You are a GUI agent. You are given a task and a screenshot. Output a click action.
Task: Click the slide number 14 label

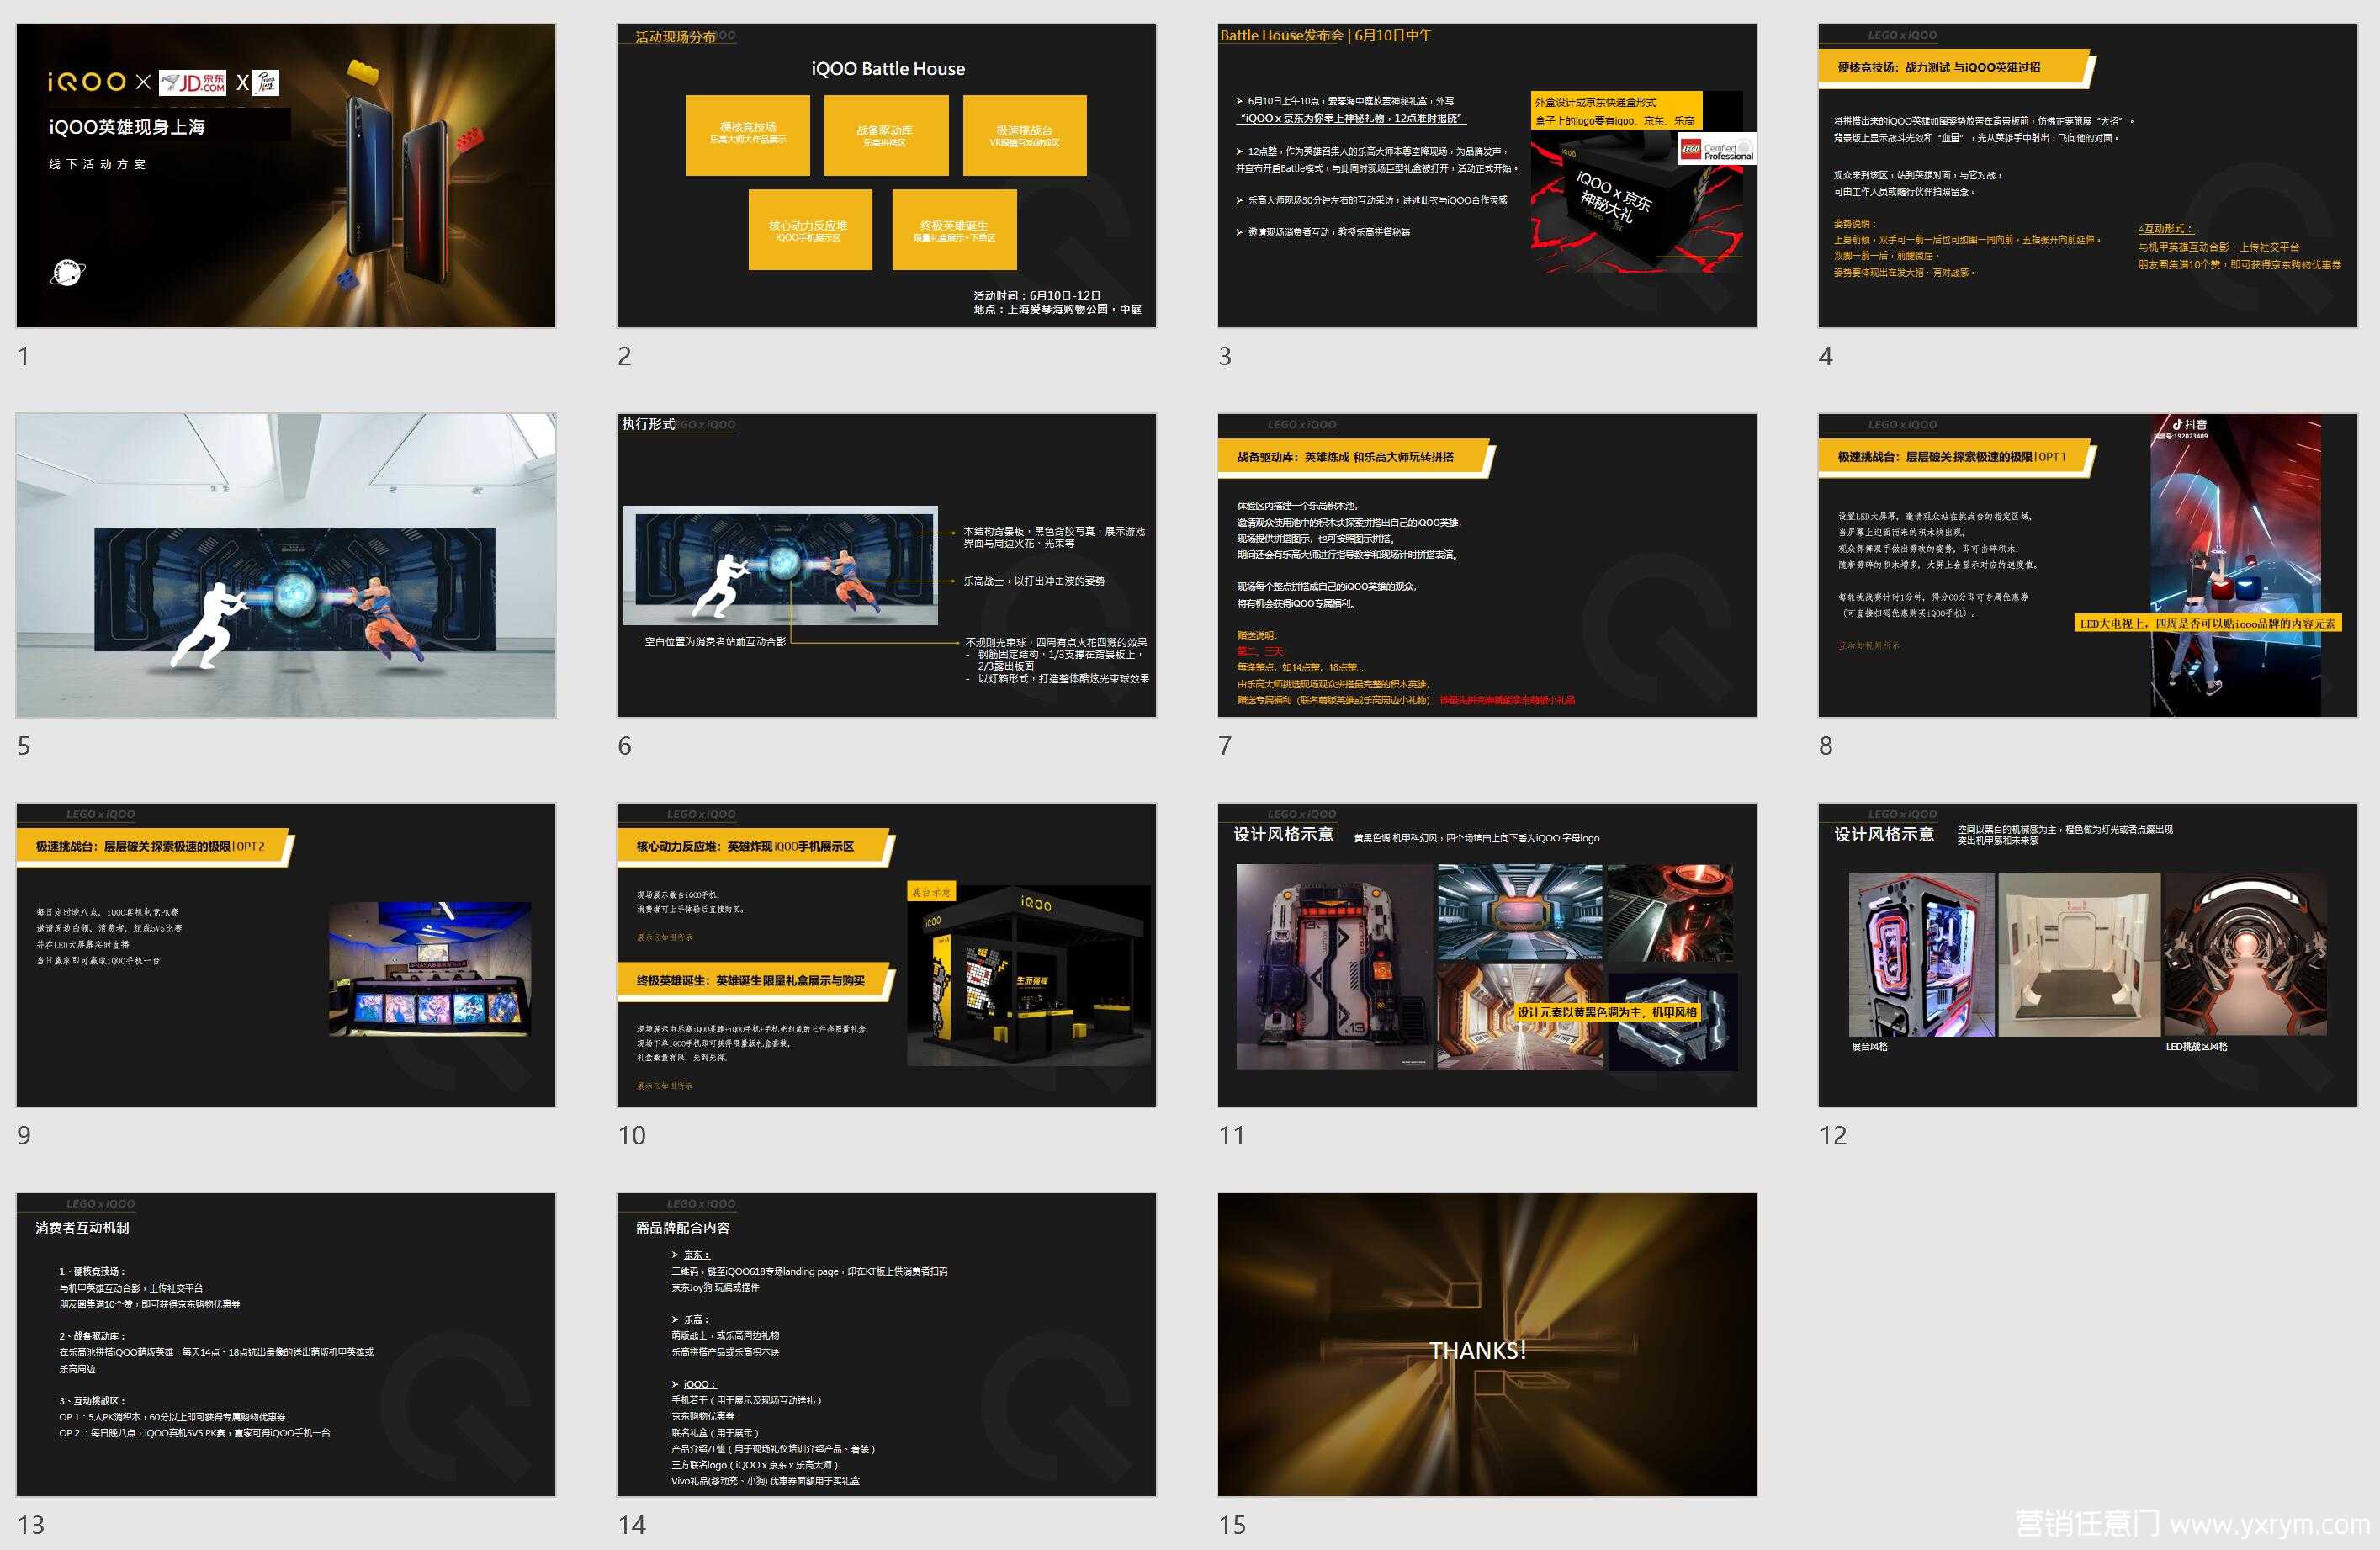(x=632, y=1525)
